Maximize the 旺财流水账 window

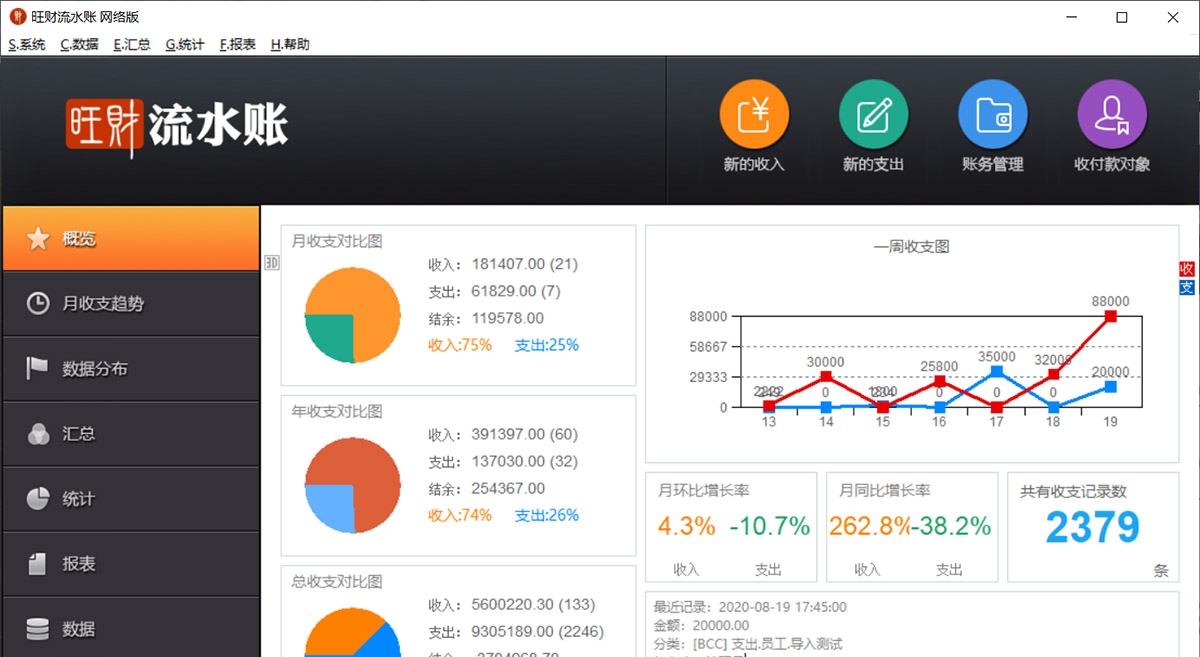(1121, 17)
